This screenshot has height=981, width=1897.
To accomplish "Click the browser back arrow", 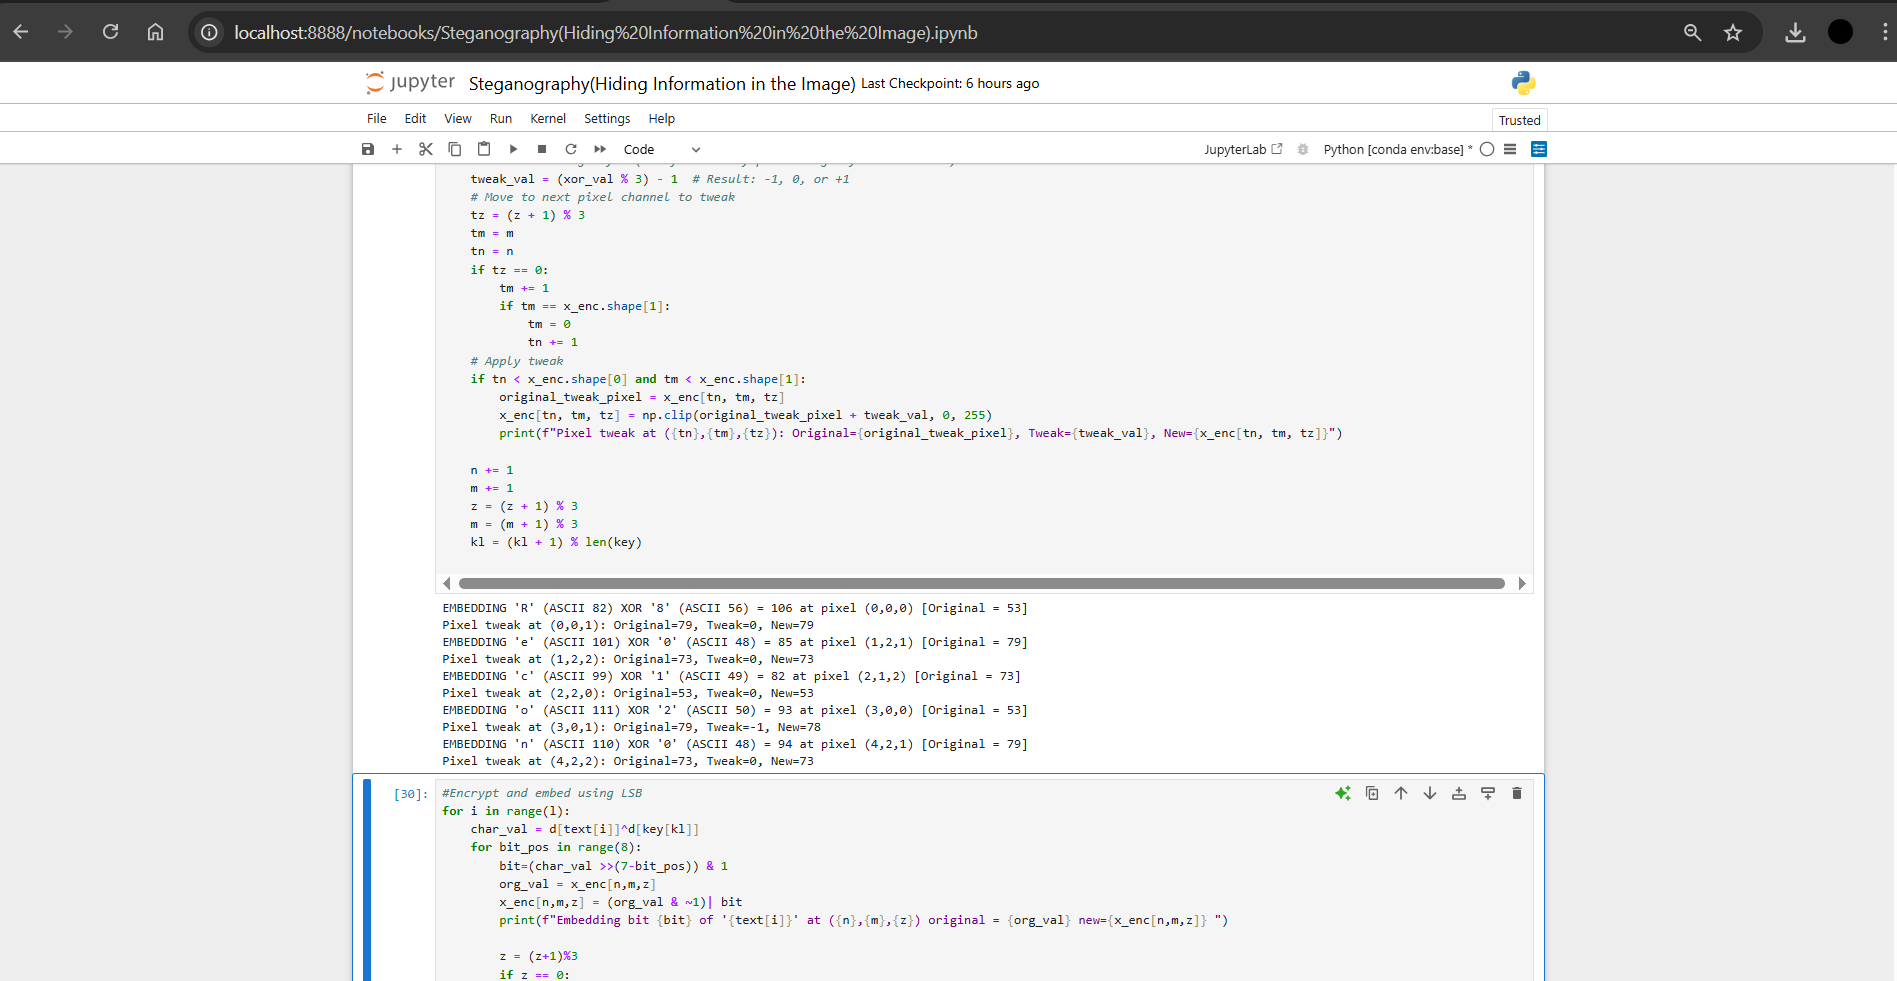I will [x=21, y=32].
